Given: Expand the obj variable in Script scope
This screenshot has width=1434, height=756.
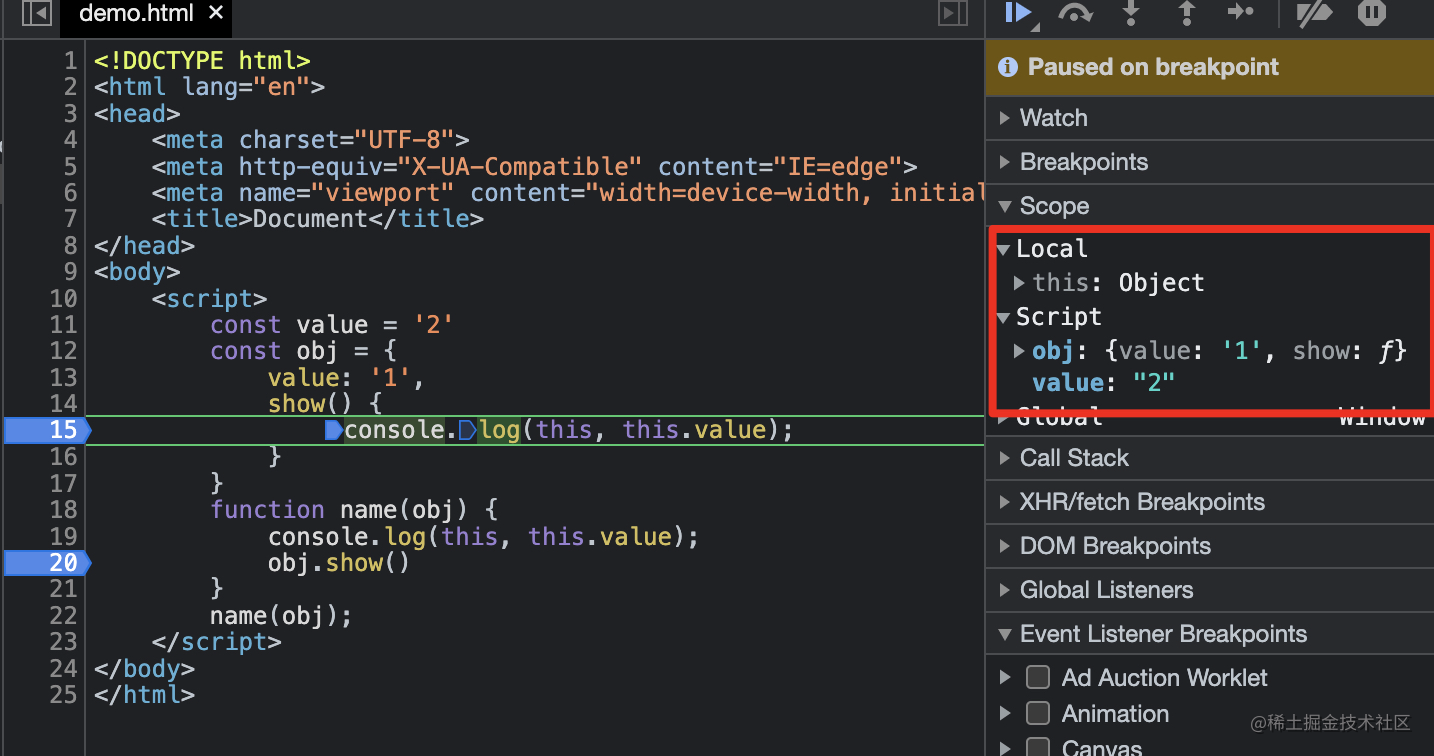Looking at the screenshot, I should [1019, 351].
